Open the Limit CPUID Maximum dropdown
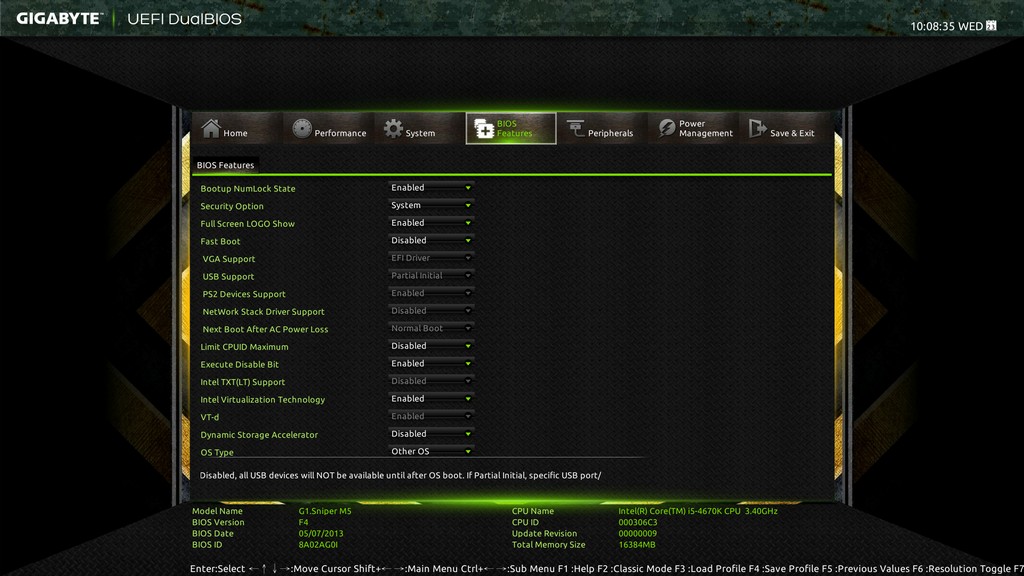 pyautogui.click(x=431, y=345)
